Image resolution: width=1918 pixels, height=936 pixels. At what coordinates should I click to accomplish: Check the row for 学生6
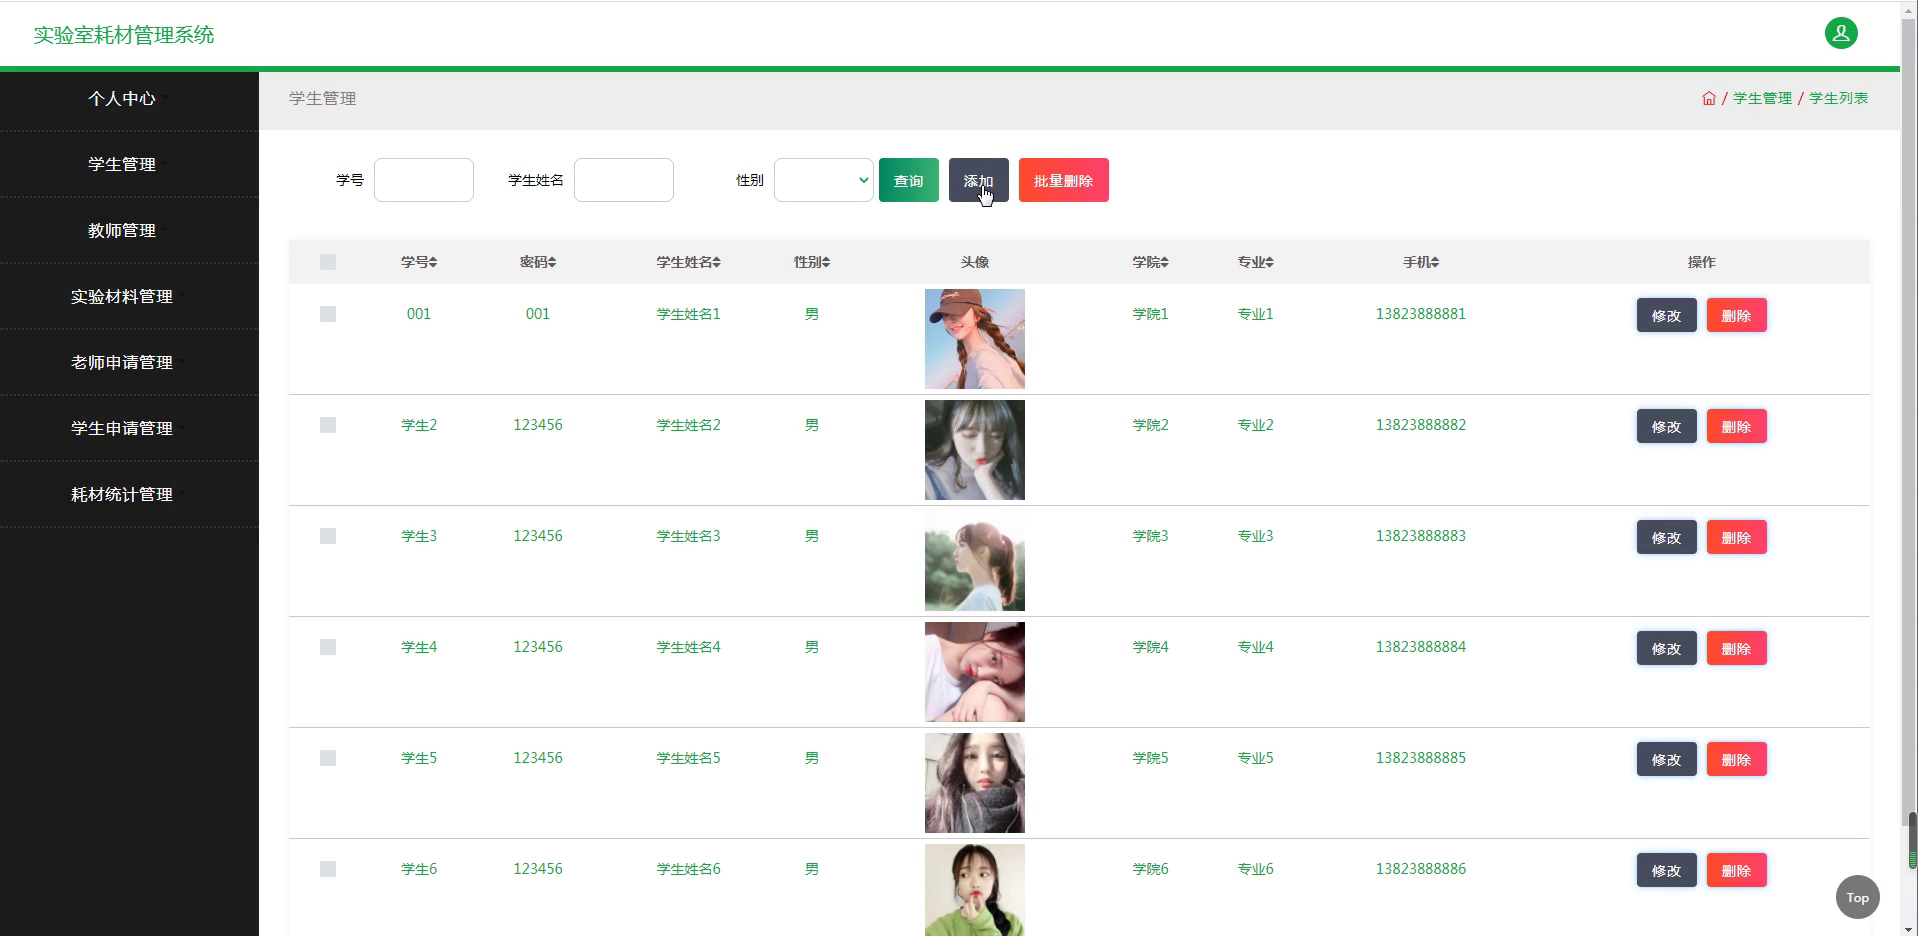(x=328, y=869)
